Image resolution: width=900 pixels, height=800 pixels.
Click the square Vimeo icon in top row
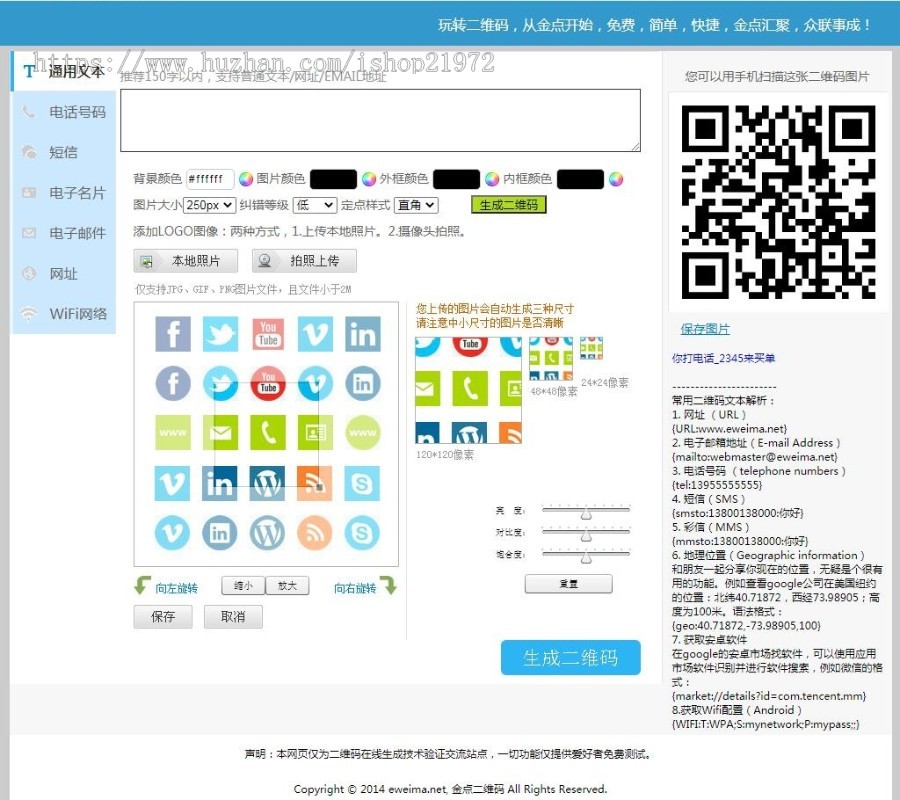click(315, 333)
